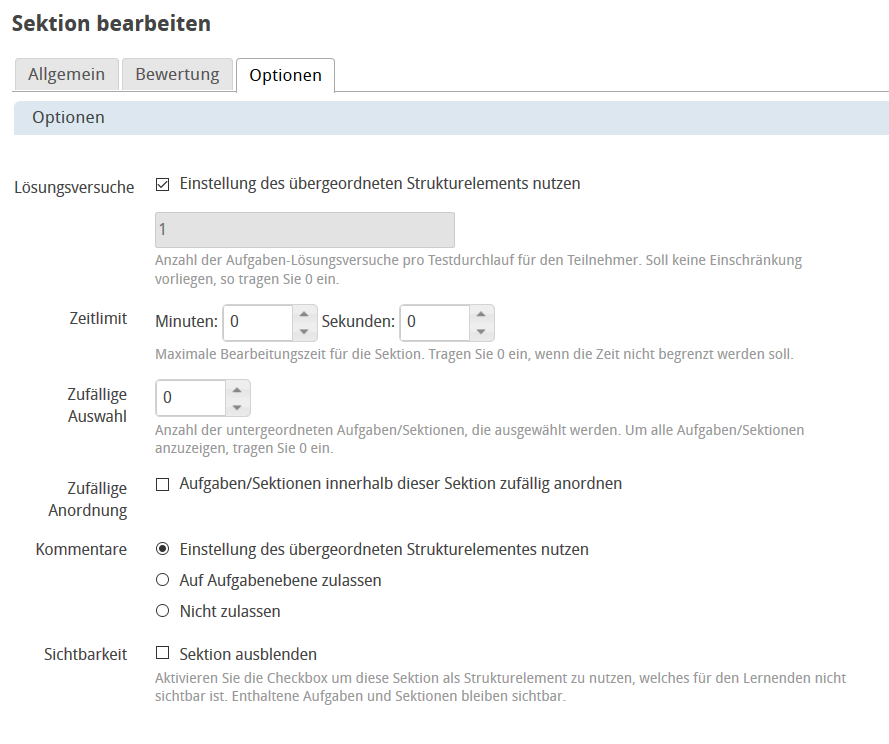This screenshot has width=889, height=744.
Task: Click the Minuten input field
Action: point(258,323)
